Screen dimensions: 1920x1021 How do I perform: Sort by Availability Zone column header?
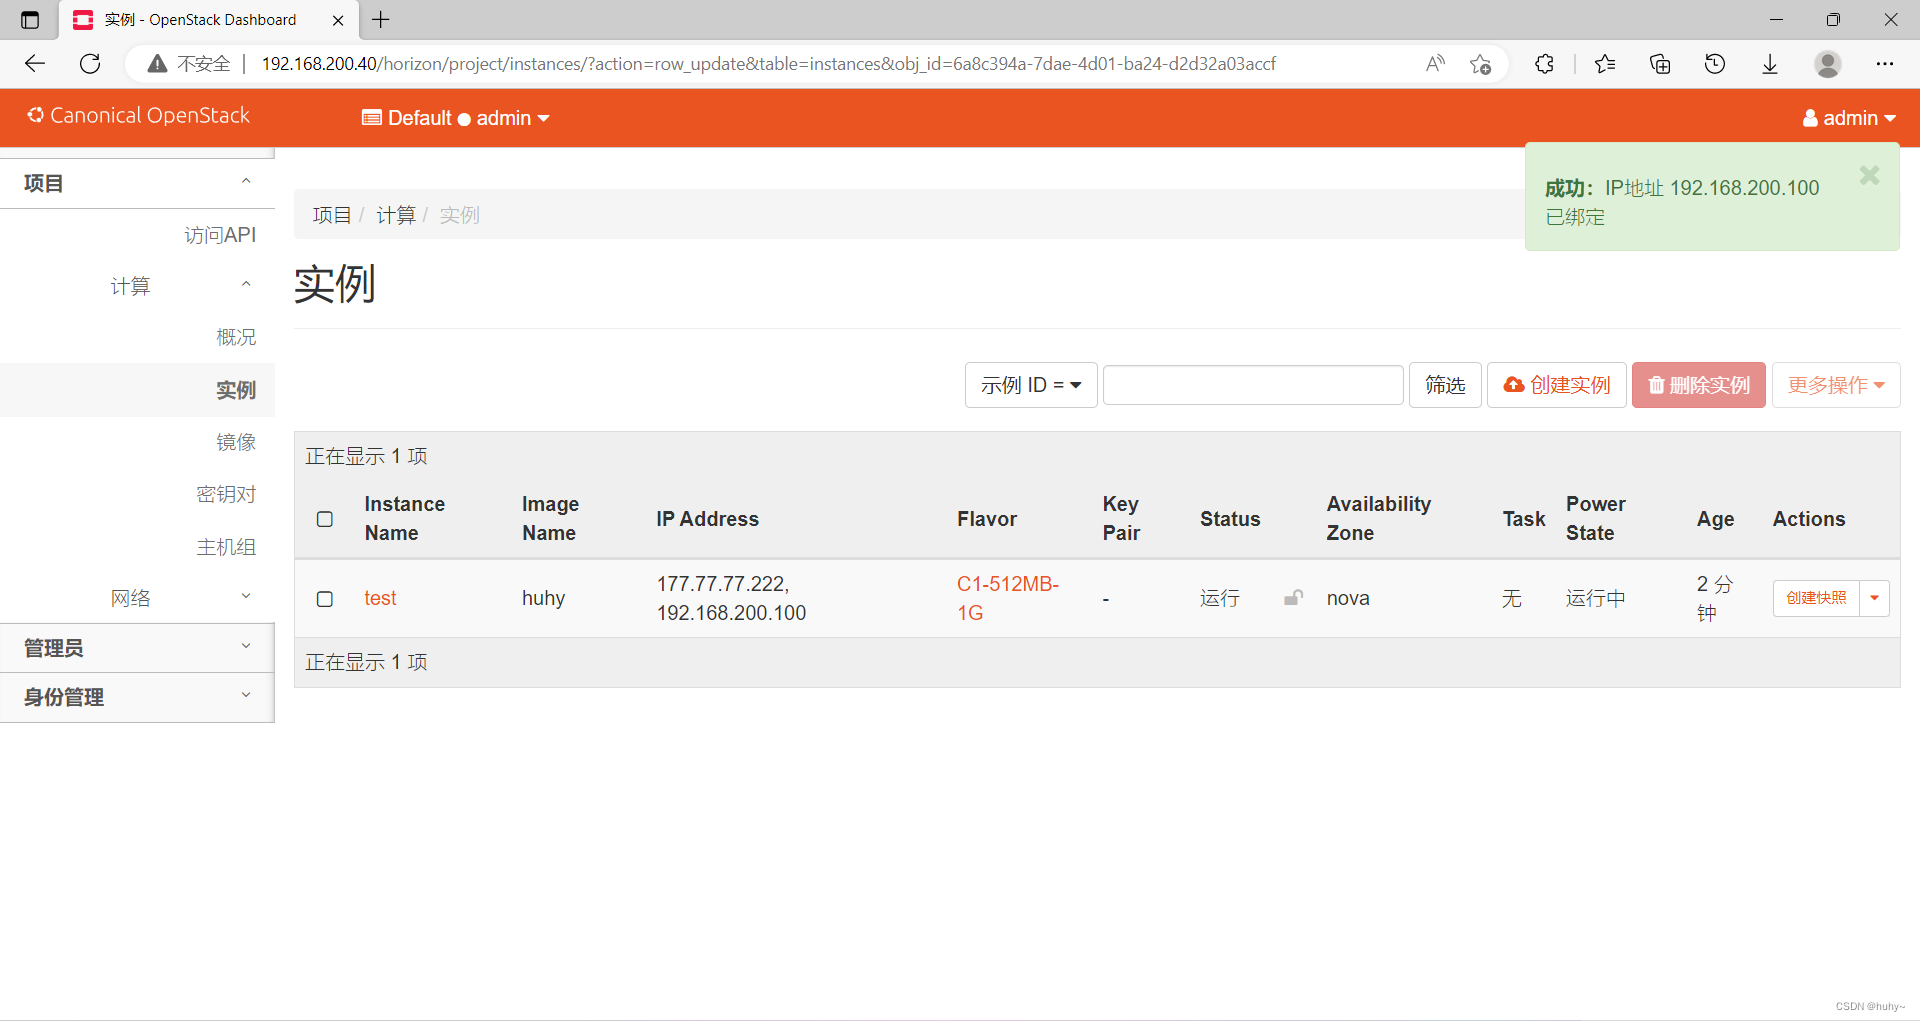(x=1379, y=518)
